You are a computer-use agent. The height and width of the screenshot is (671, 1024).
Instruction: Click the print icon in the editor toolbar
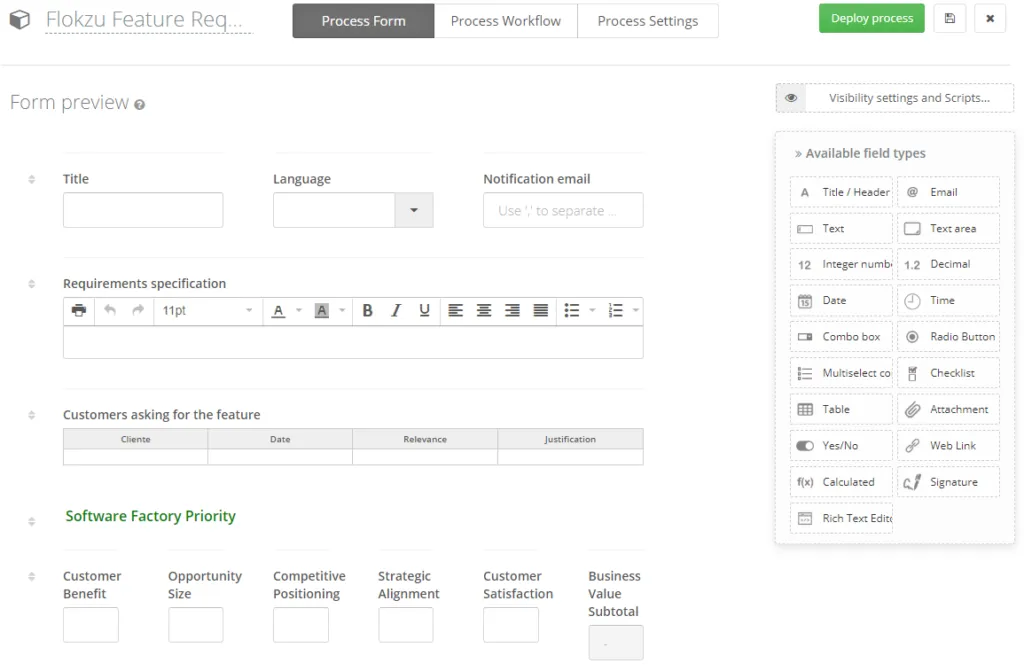(x=78, y=310)
